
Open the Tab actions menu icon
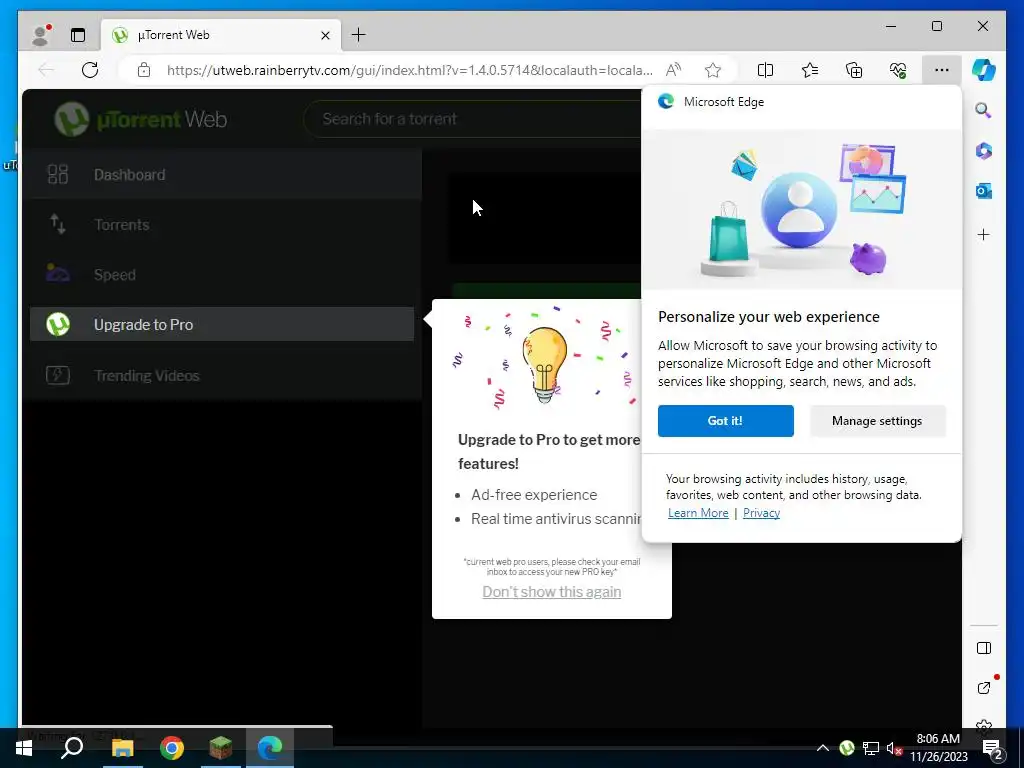pos(78,35)
